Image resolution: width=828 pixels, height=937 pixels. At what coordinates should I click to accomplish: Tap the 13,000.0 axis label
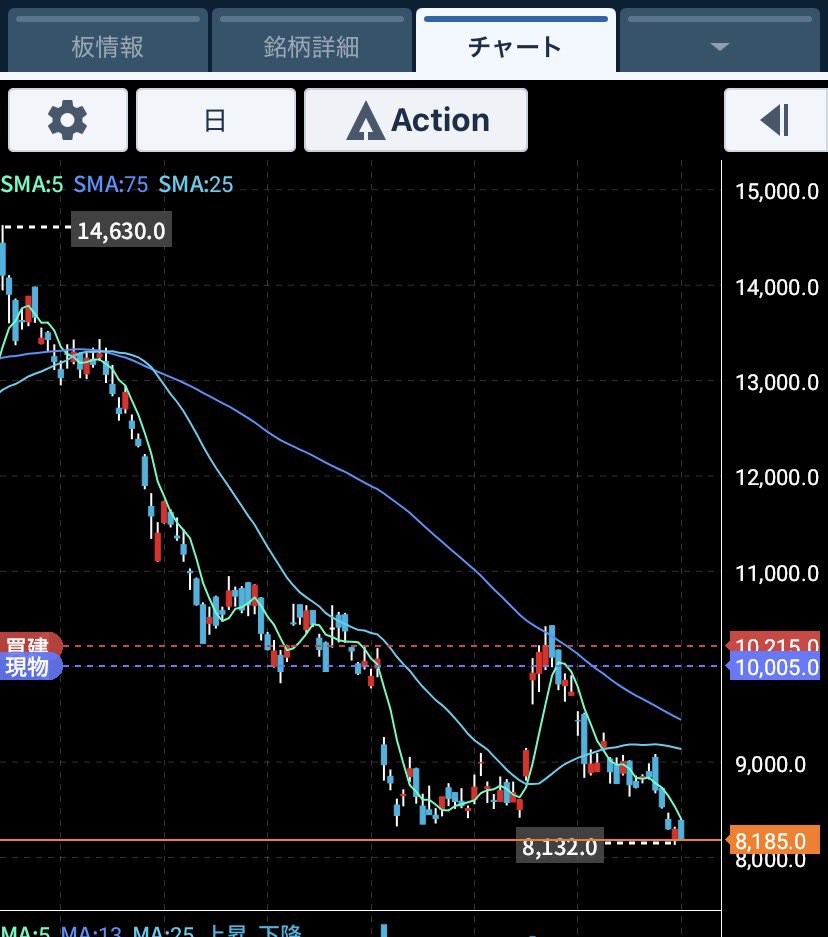click(x=777, y=382)
